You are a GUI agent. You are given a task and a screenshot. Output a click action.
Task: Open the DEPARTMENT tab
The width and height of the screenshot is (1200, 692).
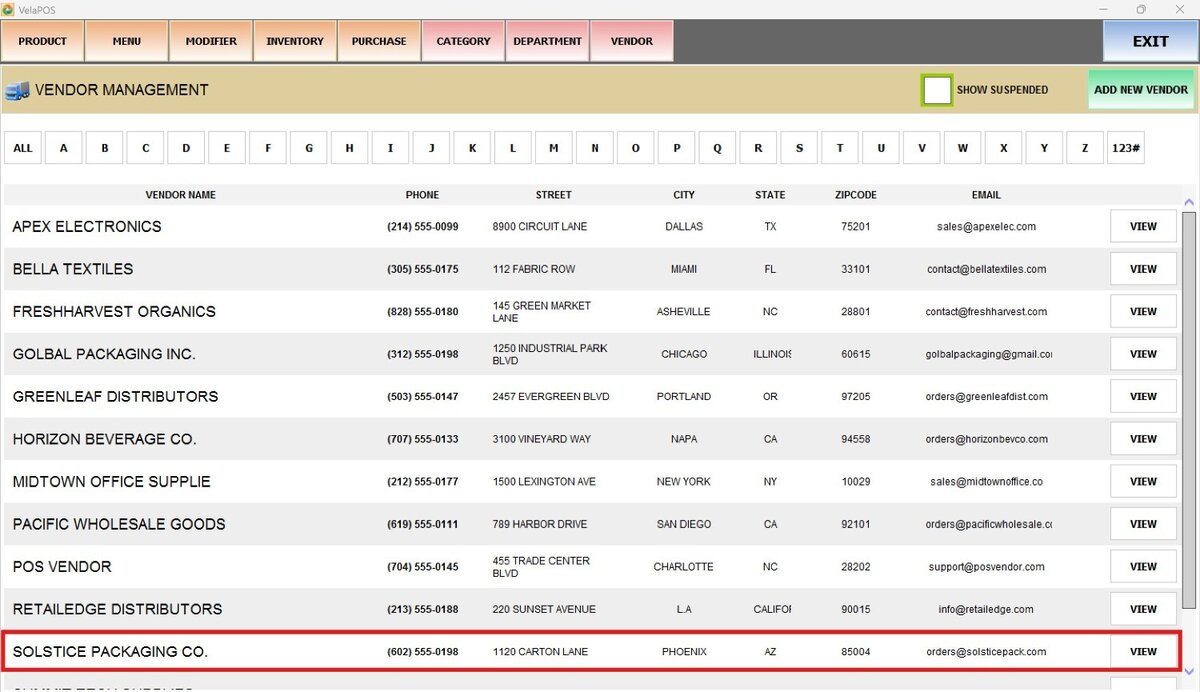(547, 41)
